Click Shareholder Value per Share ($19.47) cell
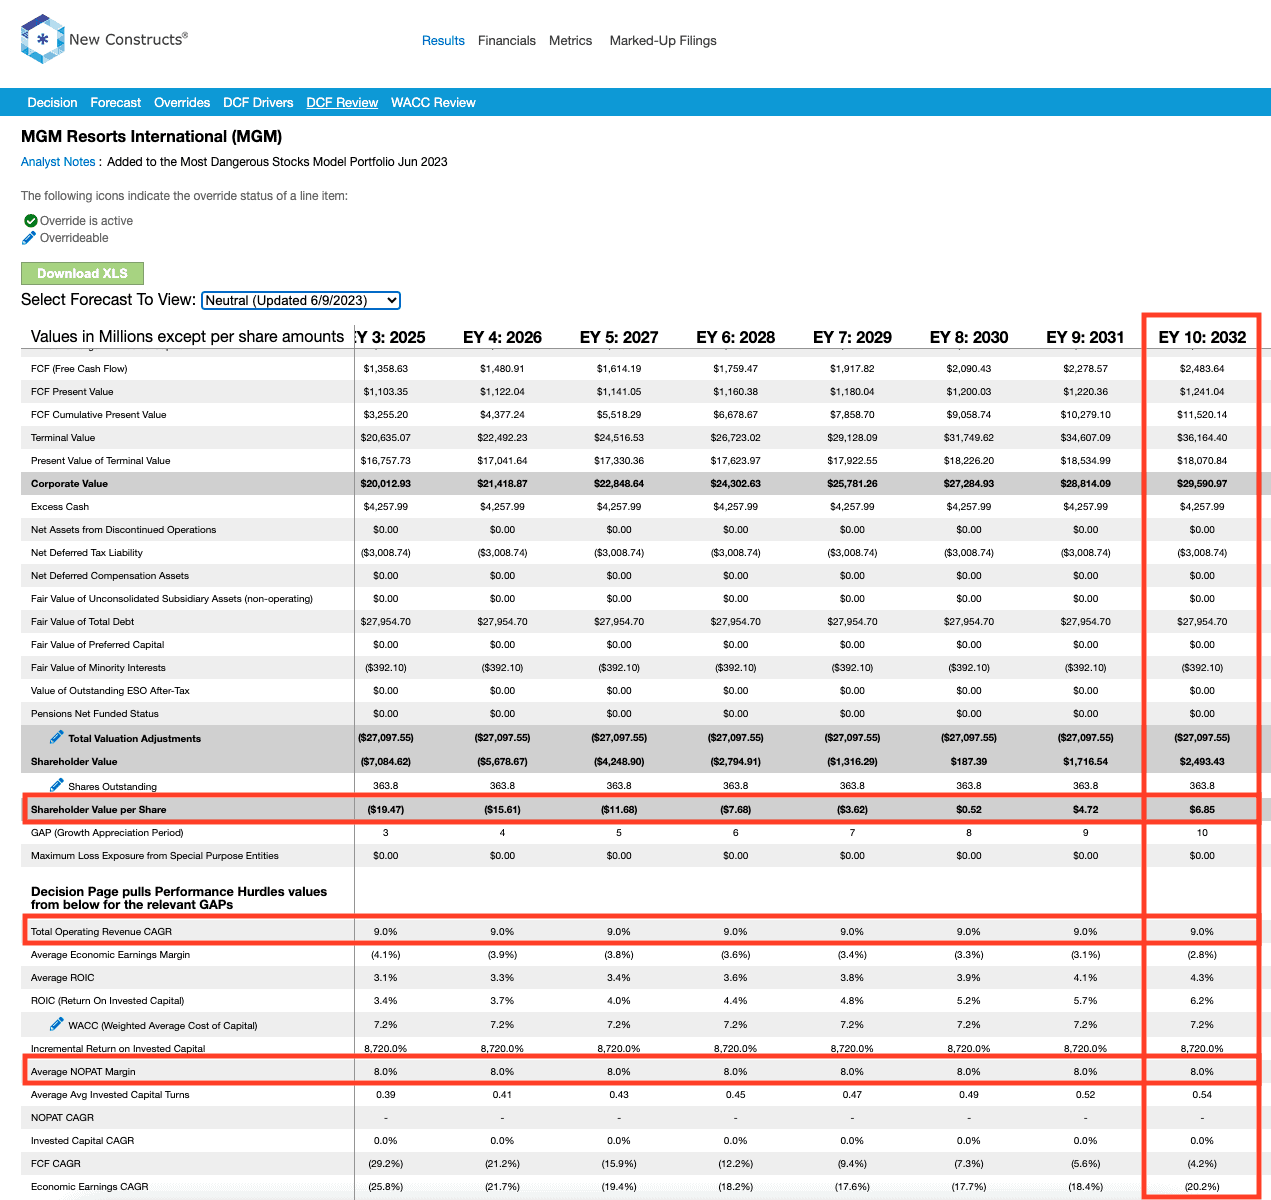 (386, 810)
